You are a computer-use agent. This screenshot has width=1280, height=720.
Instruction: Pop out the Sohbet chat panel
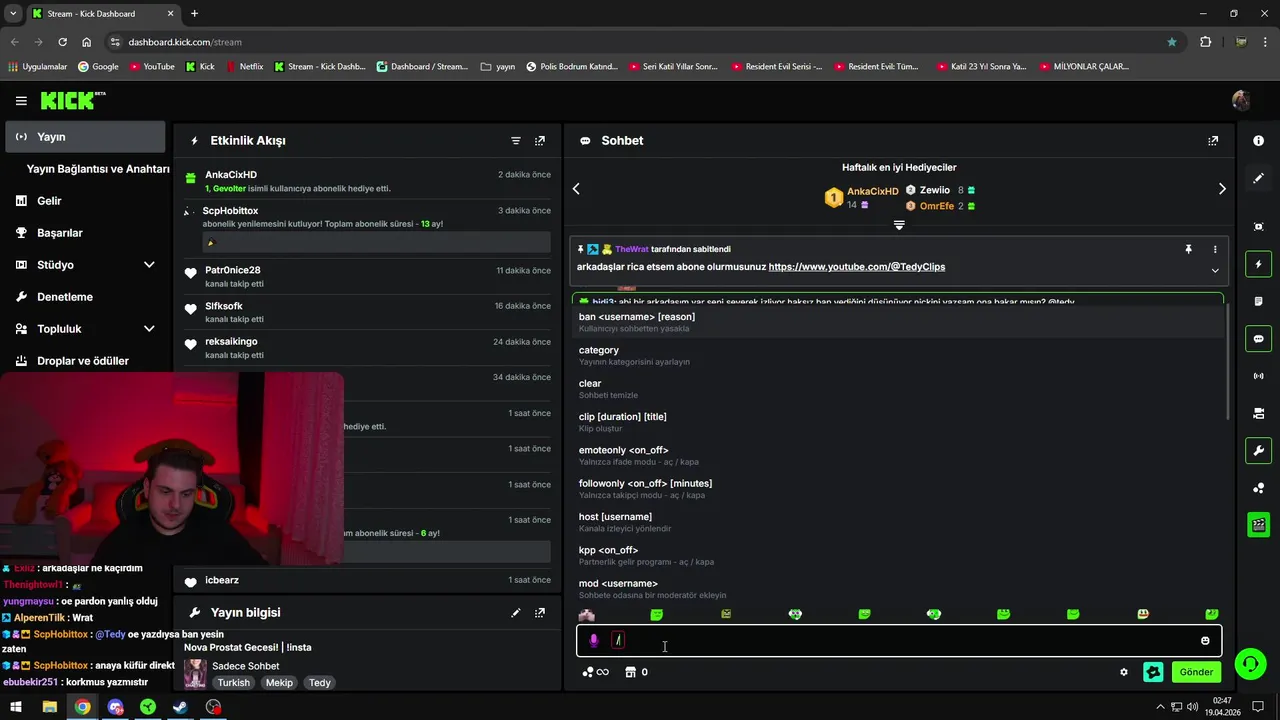click(x=1213, y=141)
